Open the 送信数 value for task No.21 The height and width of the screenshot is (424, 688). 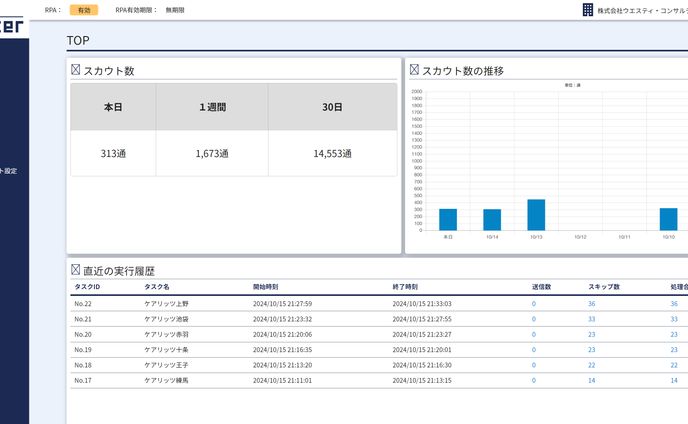[x=534, y=319]
